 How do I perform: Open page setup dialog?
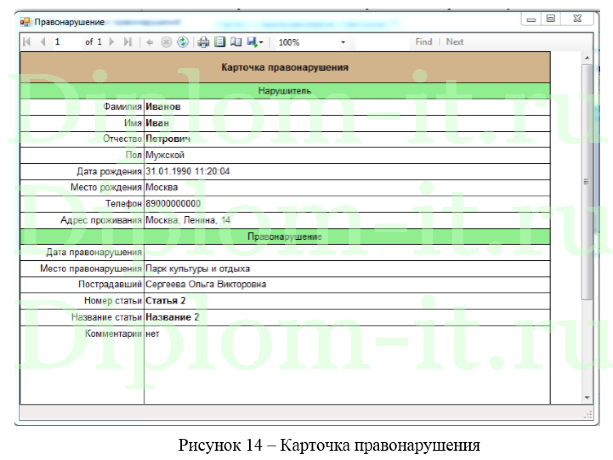[236, 42]
